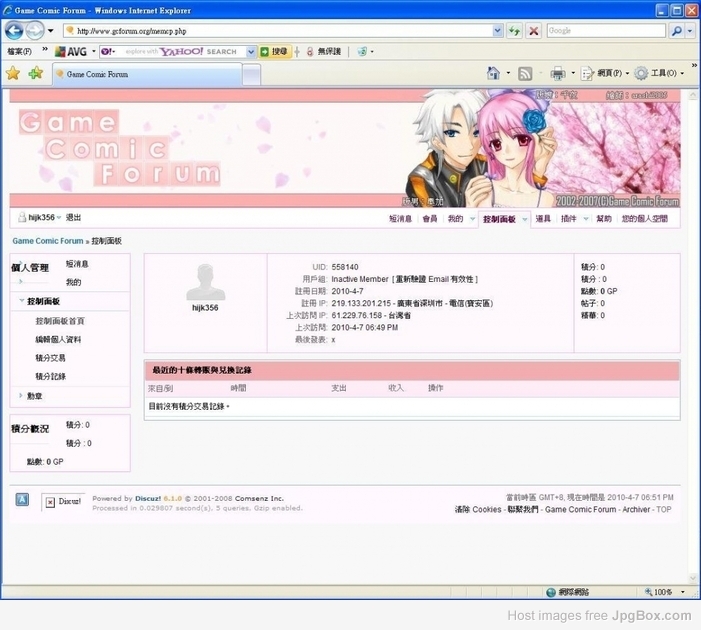Open a new blank tab
701x630 pixels.
(252, 74)
